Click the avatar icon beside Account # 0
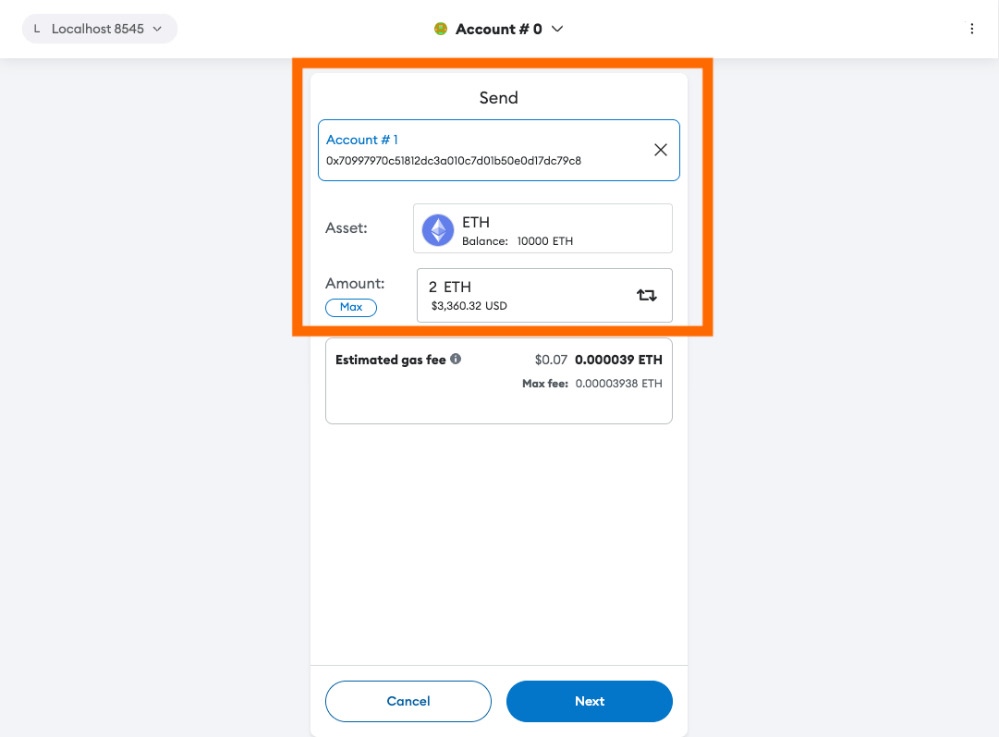999x737 pixels. coord(441,29)
